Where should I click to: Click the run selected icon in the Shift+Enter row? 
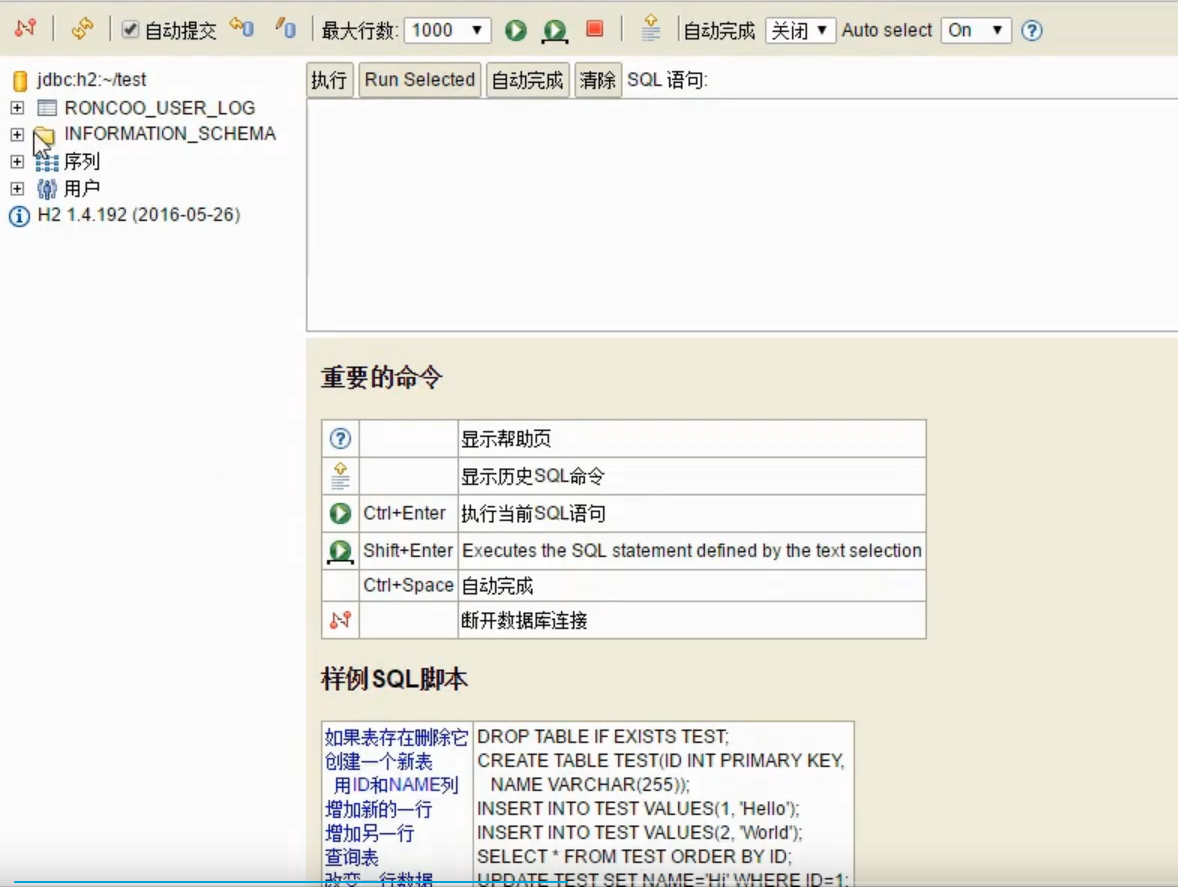(340, 552)
